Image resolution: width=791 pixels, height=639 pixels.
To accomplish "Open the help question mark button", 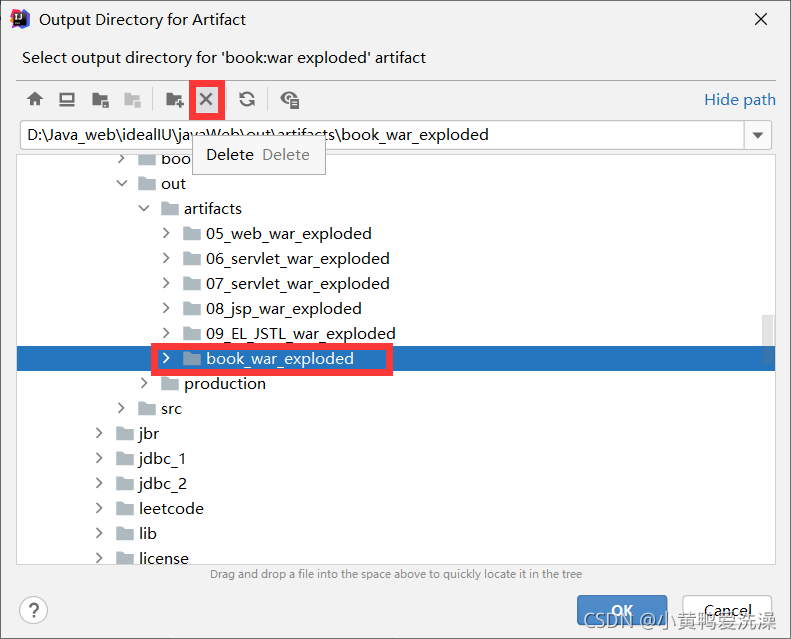I will pos(34,610).
